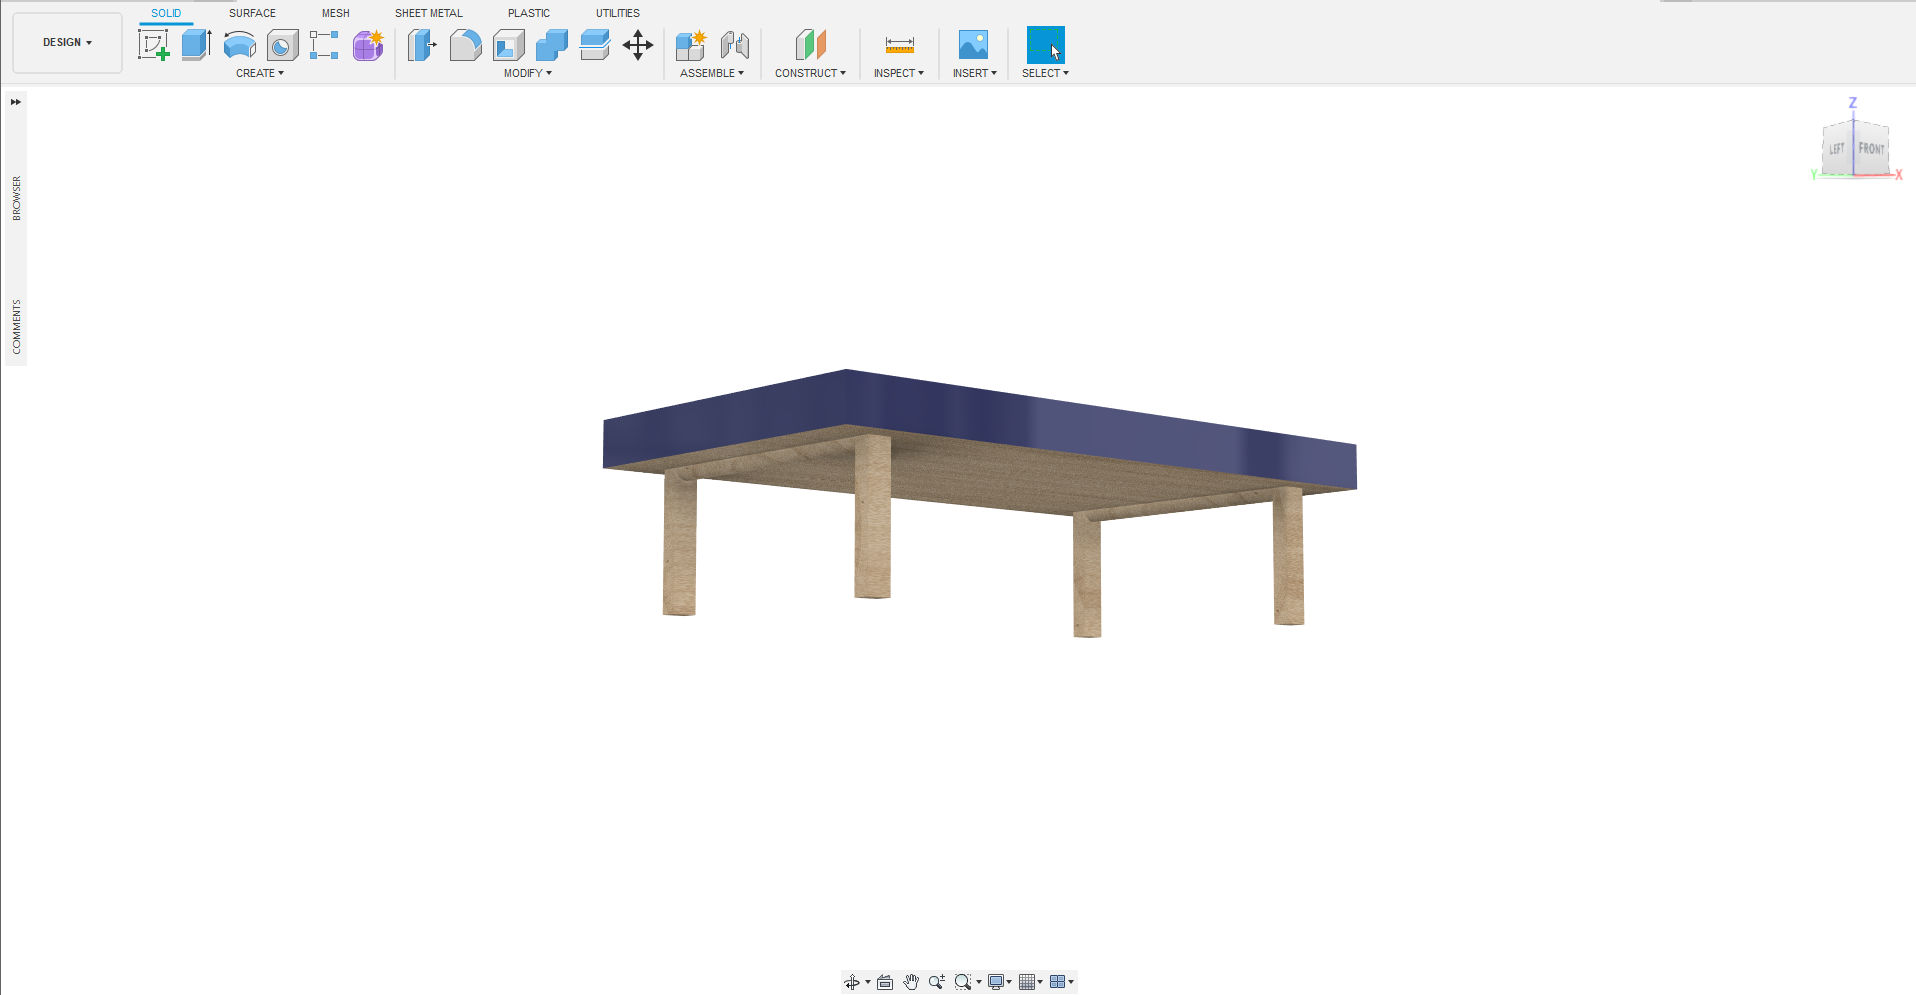Select the Pan tool at bottom

(911, 981)
